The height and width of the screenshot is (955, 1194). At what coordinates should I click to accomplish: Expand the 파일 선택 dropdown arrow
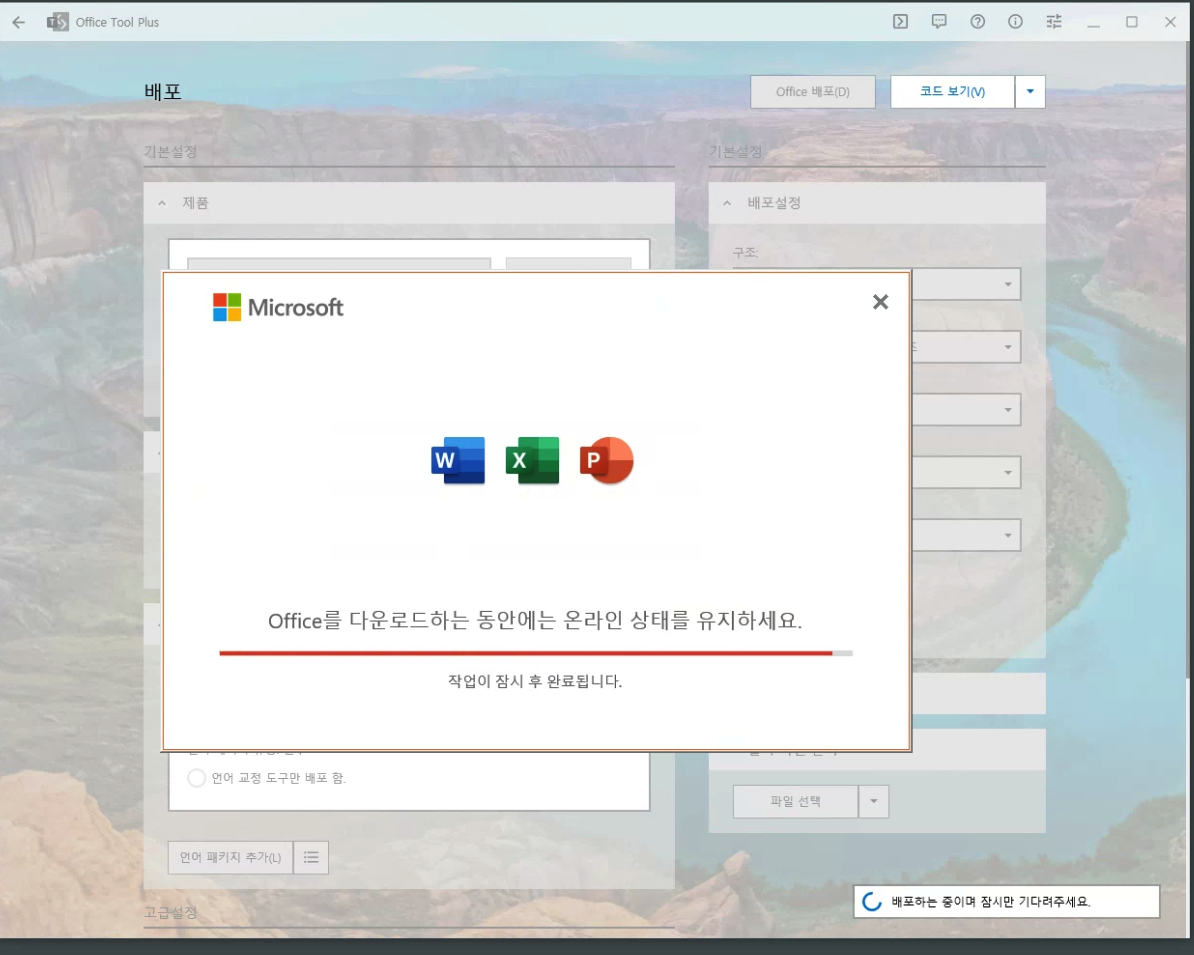873,801
